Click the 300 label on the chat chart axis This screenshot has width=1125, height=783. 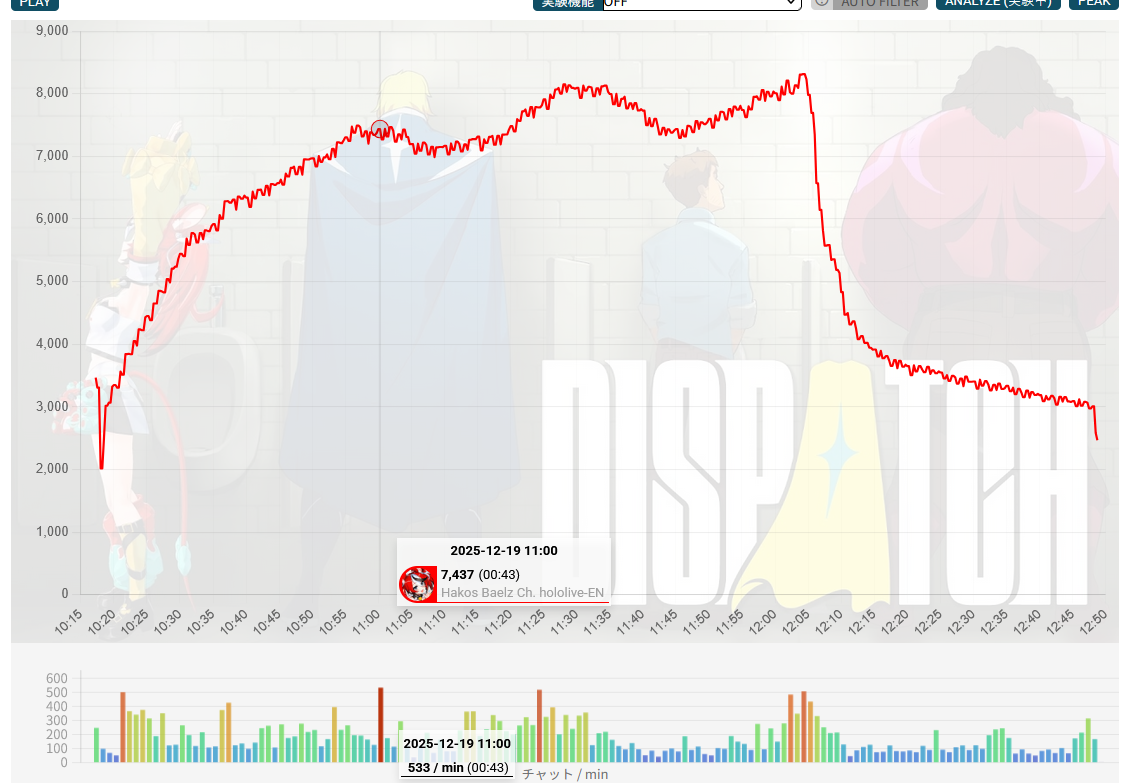[x=57, y=721]
